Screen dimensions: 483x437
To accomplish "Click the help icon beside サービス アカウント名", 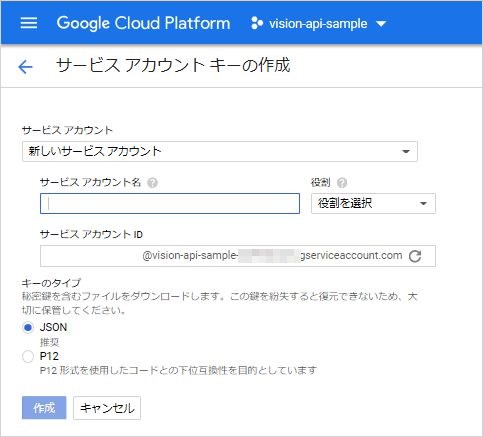I will pyautogui.click(x=152, y=183).
